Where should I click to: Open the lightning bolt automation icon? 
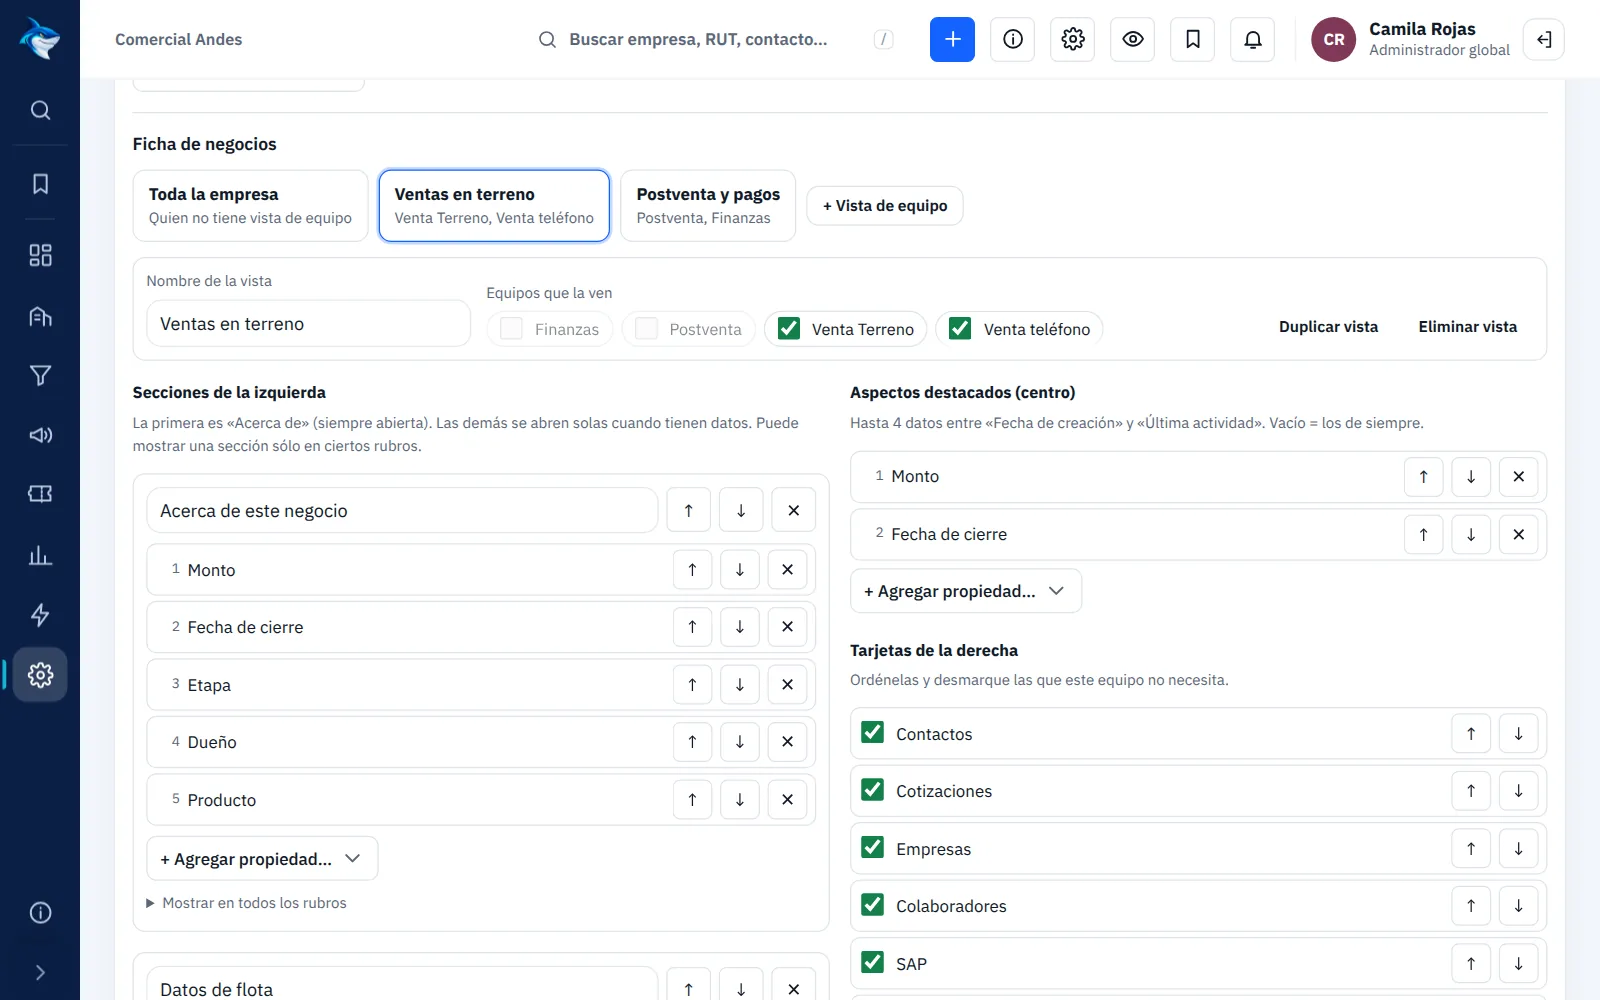click(x=40, y=615)
